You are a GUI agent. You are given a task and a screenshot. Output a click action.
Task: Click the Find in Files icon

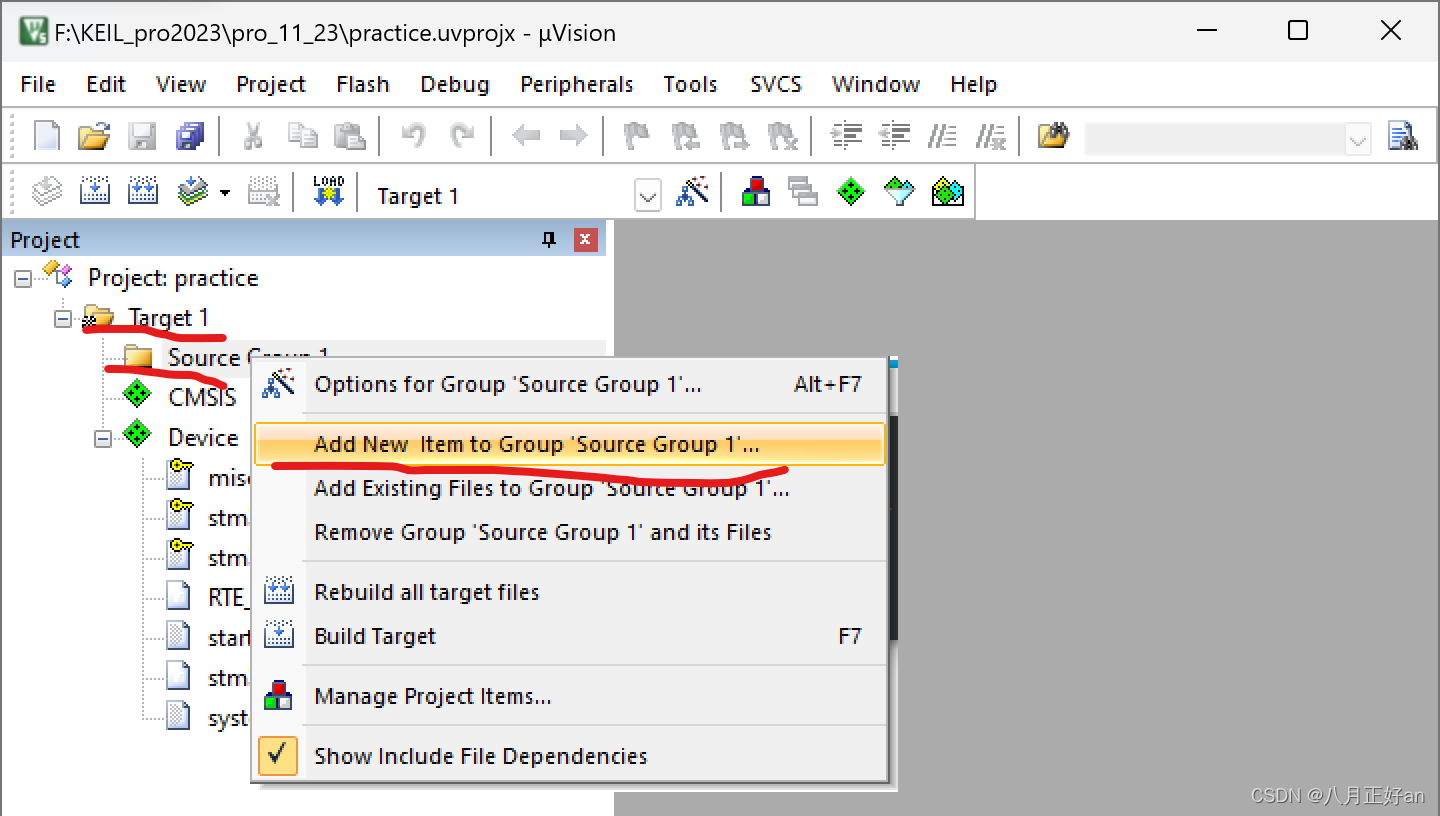coord(1053,135)
